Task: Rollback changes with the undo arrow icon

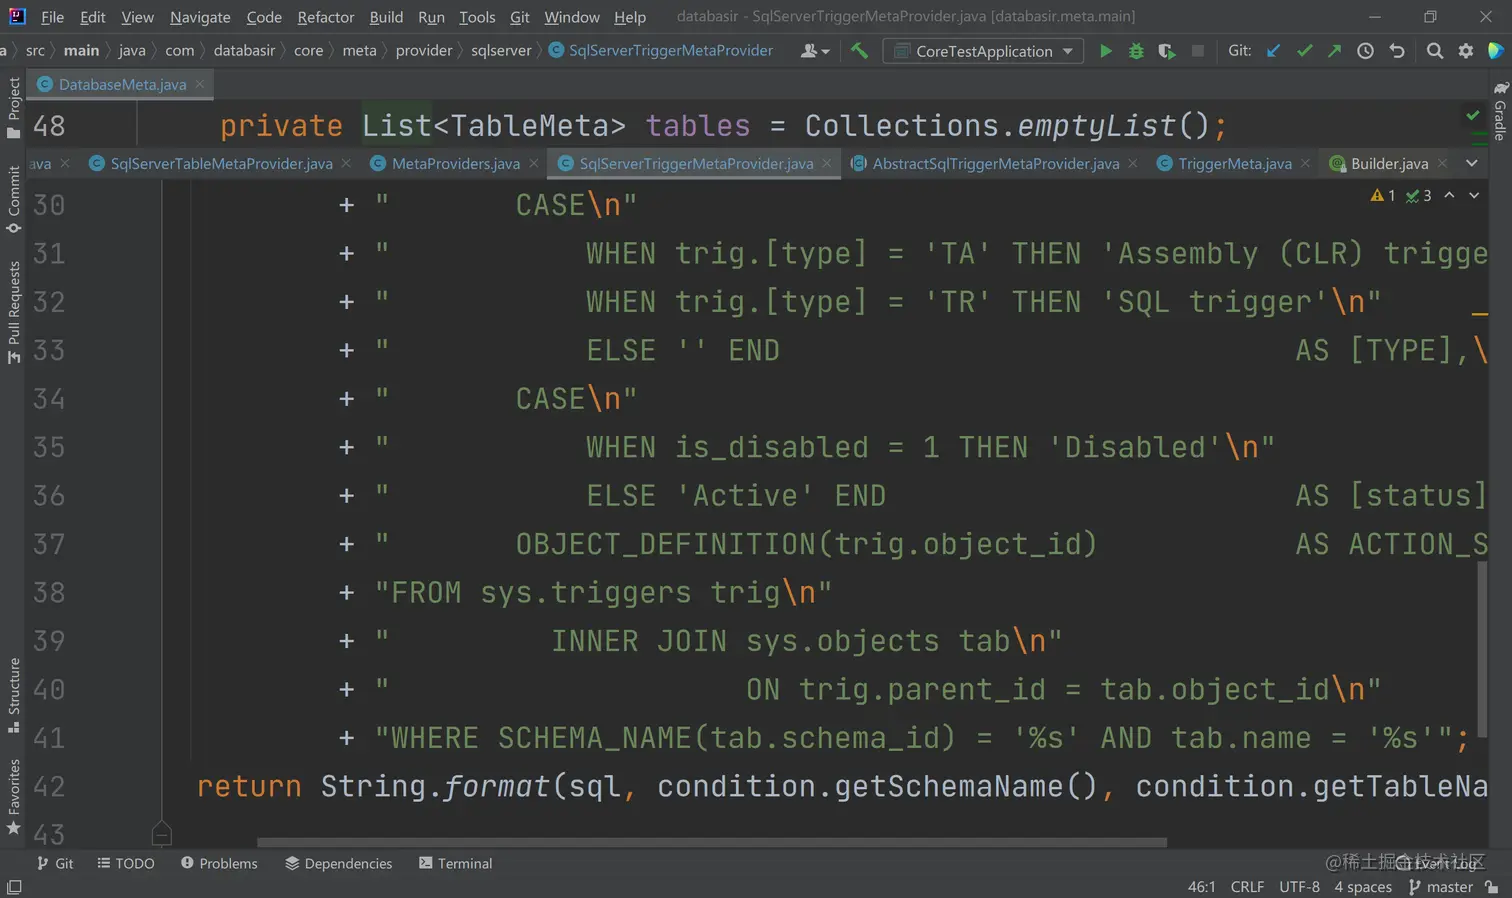Action: tap(1397, 51)
